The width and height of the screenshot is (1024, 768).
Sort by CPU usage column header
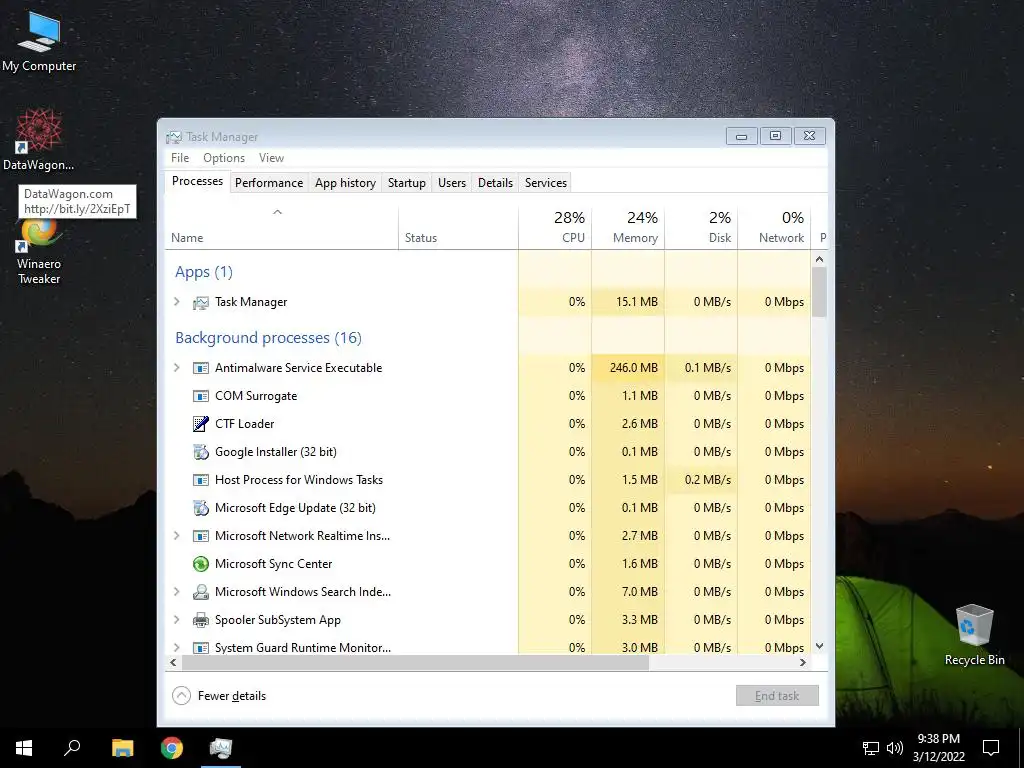point(555,227)
